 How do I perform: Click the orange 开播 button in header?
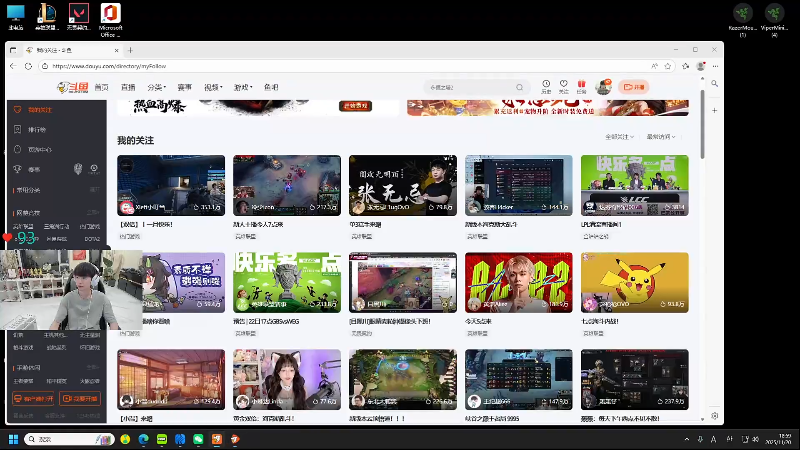click(634, 87)
